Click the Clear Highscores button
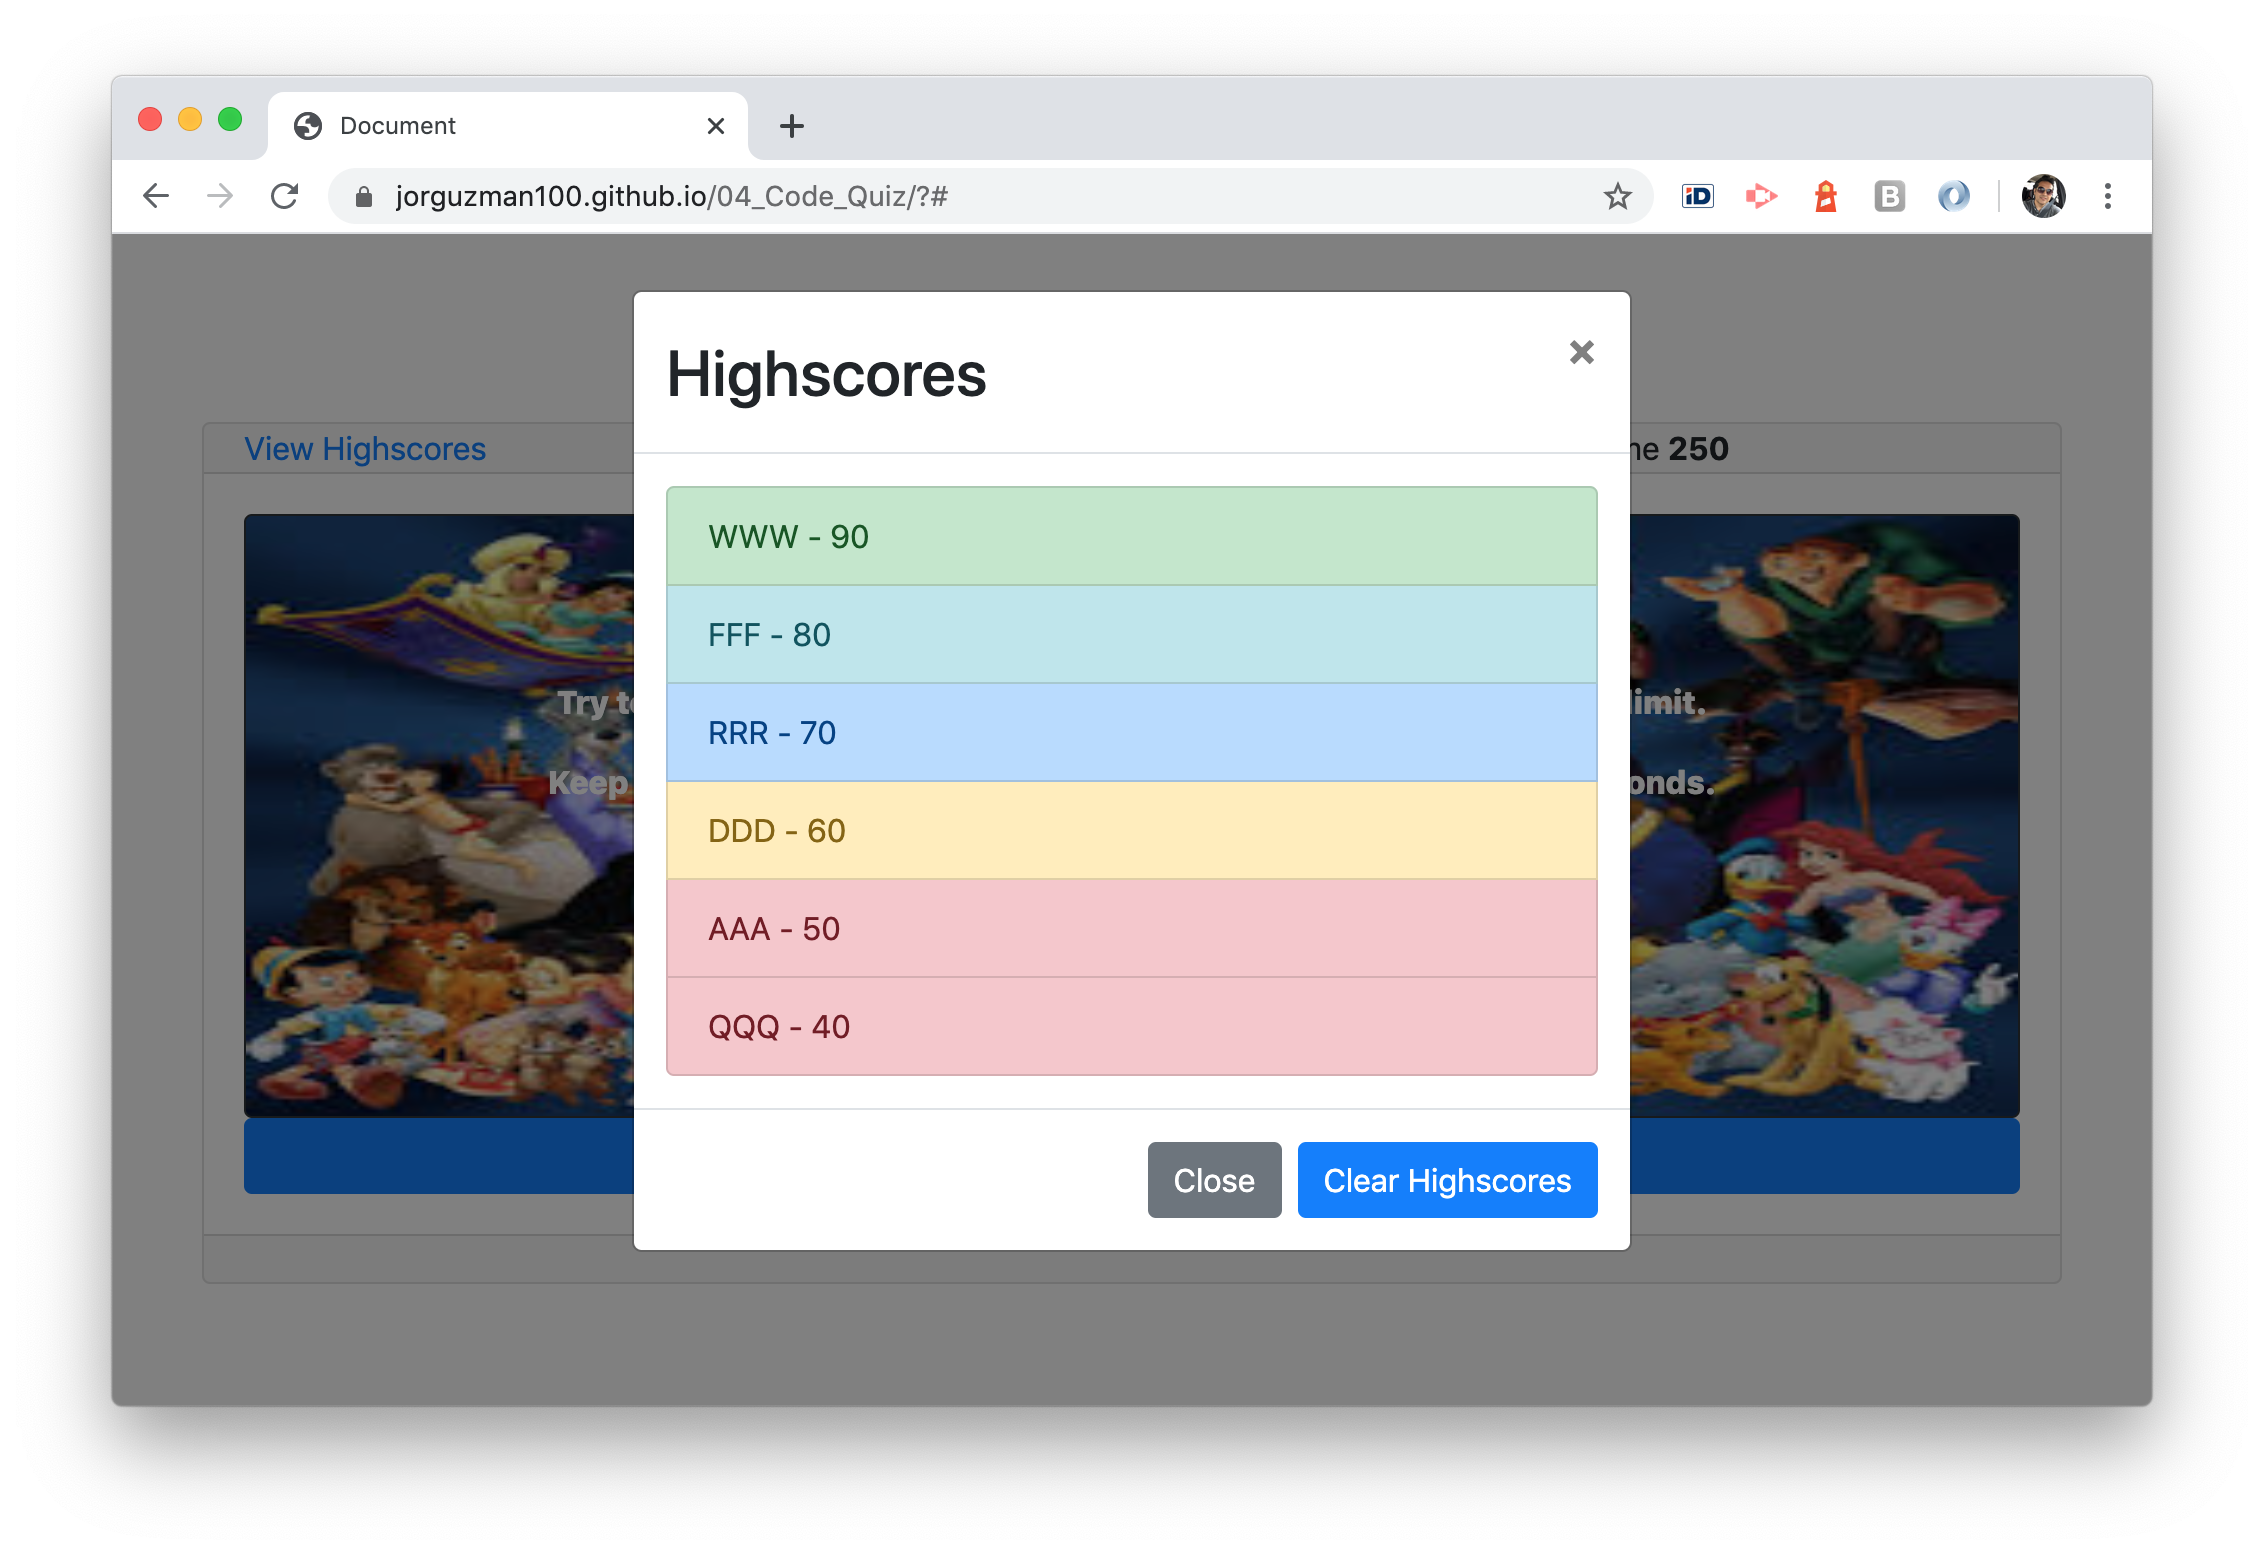This screenshot has height=1554, width=2264. point(1447,1180)
